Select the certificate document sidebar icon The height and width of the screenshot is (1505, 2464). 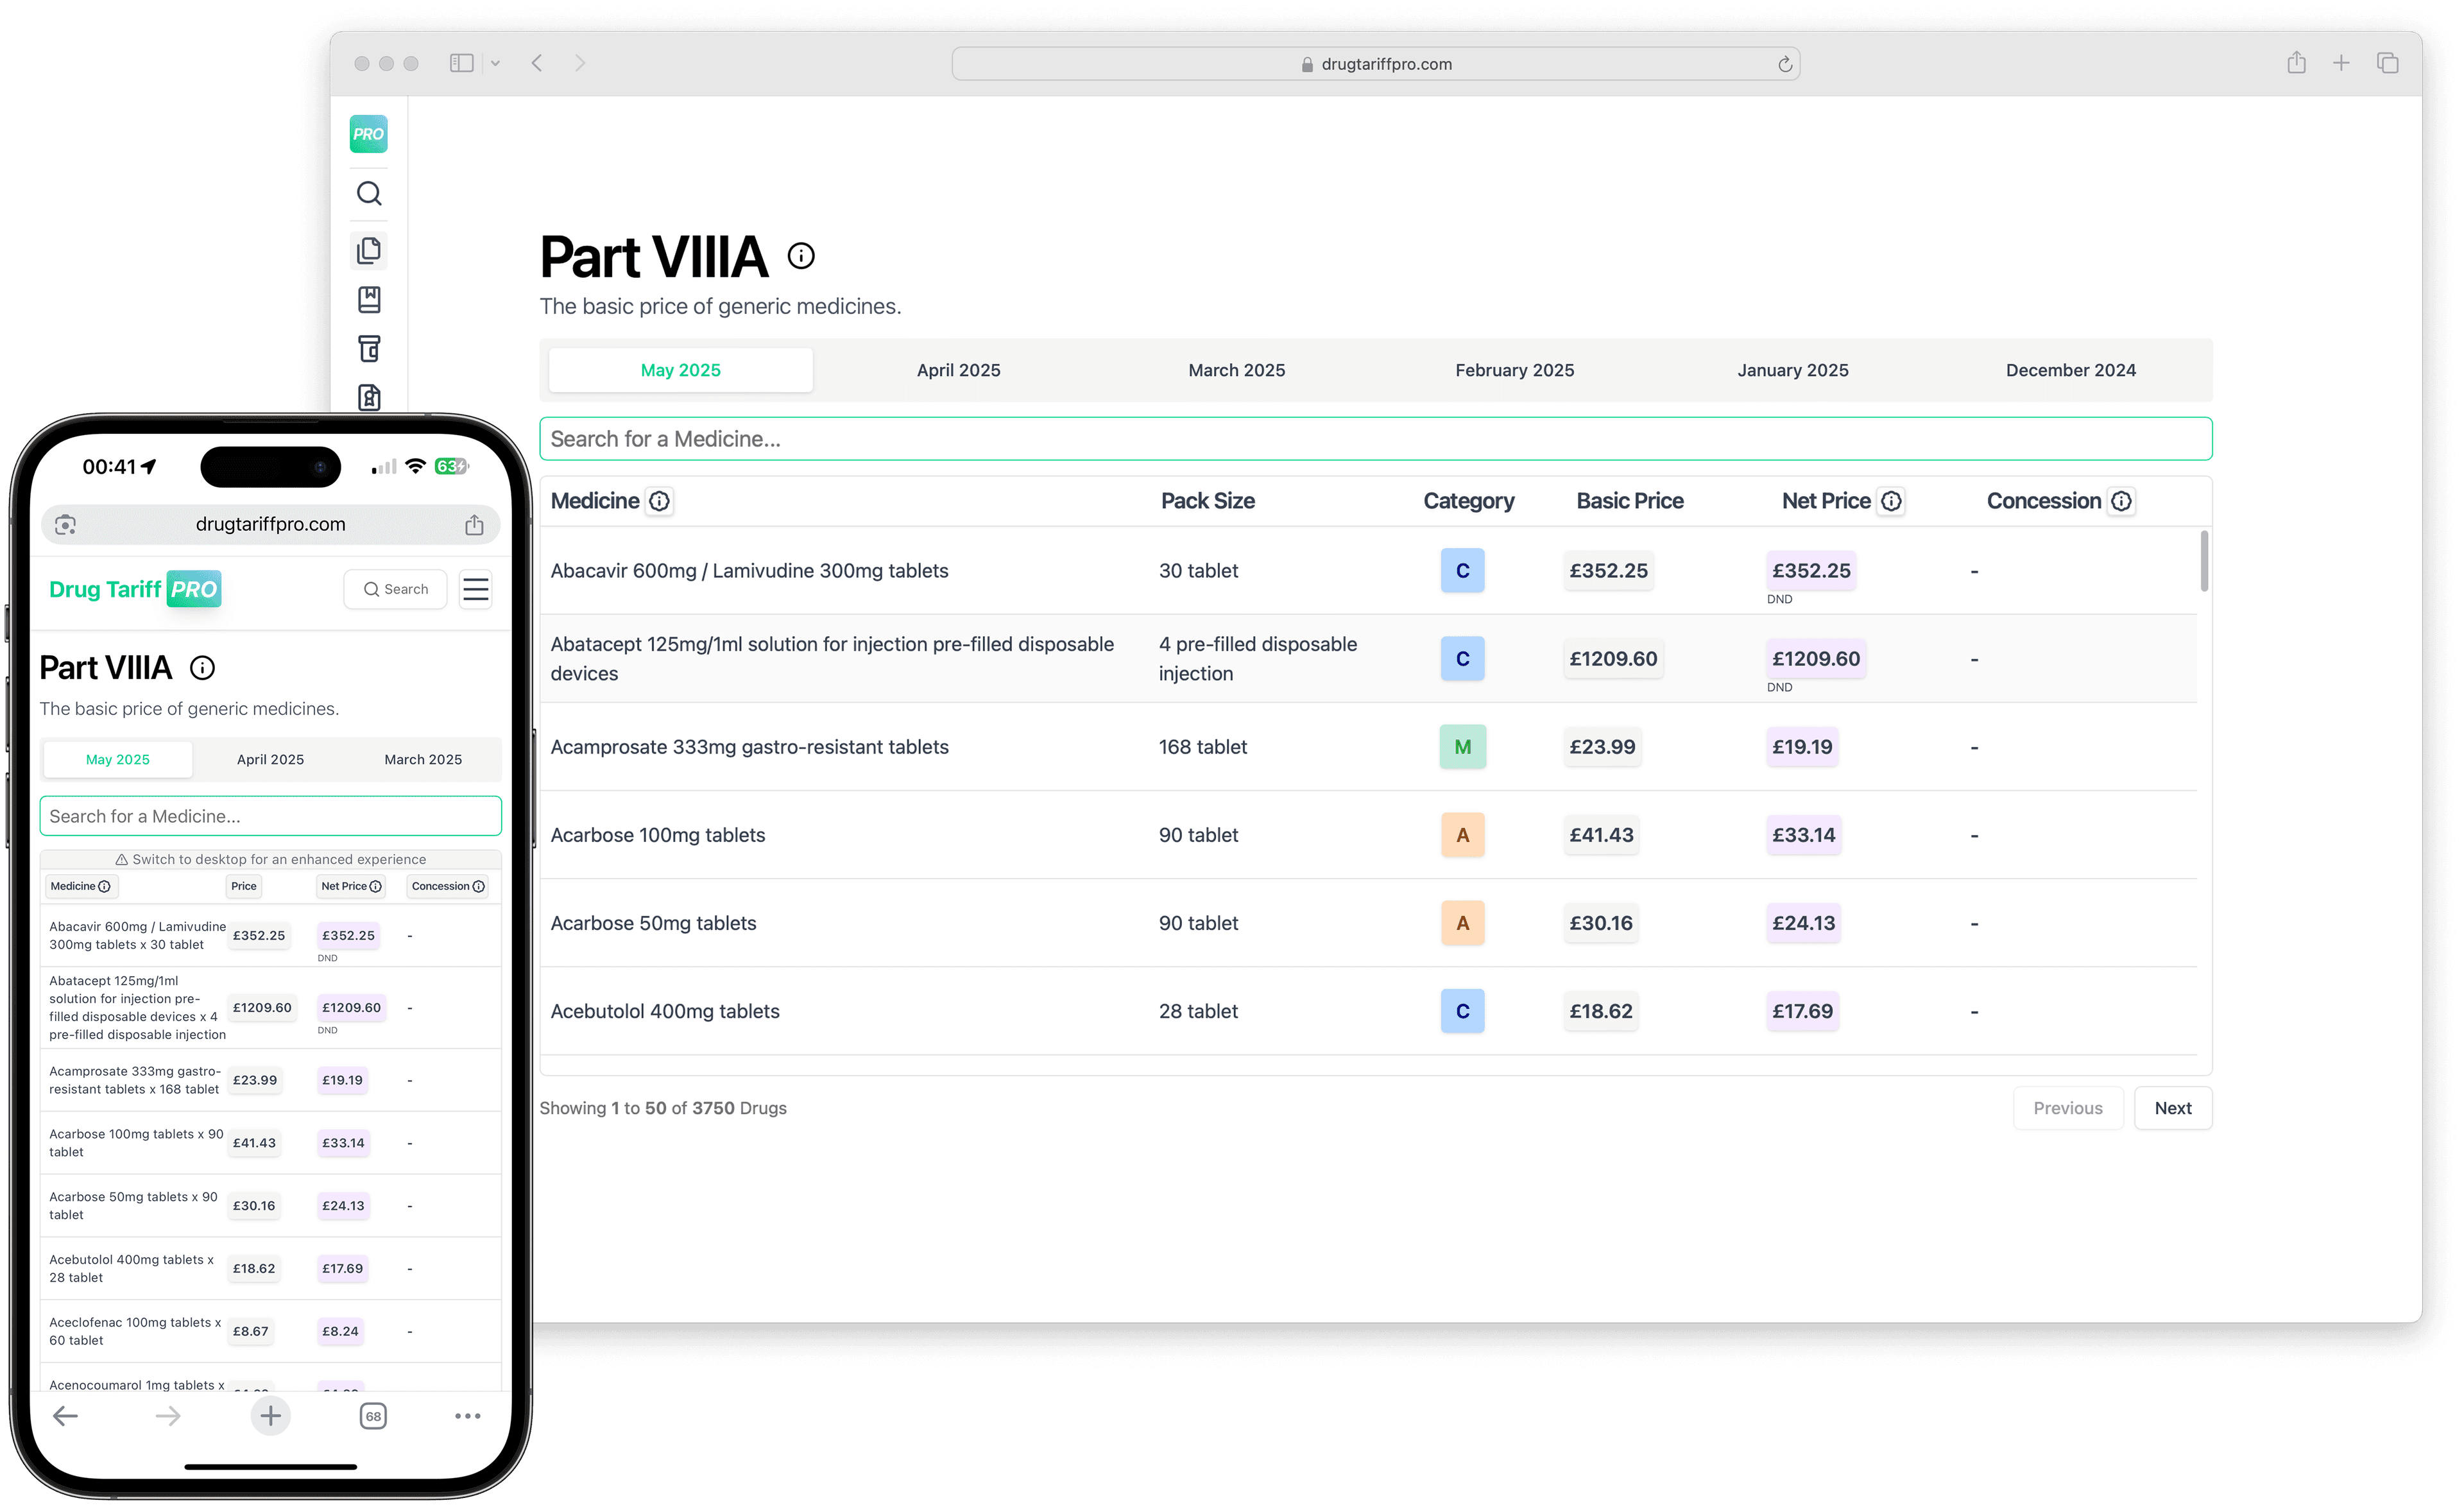point(369,397)
